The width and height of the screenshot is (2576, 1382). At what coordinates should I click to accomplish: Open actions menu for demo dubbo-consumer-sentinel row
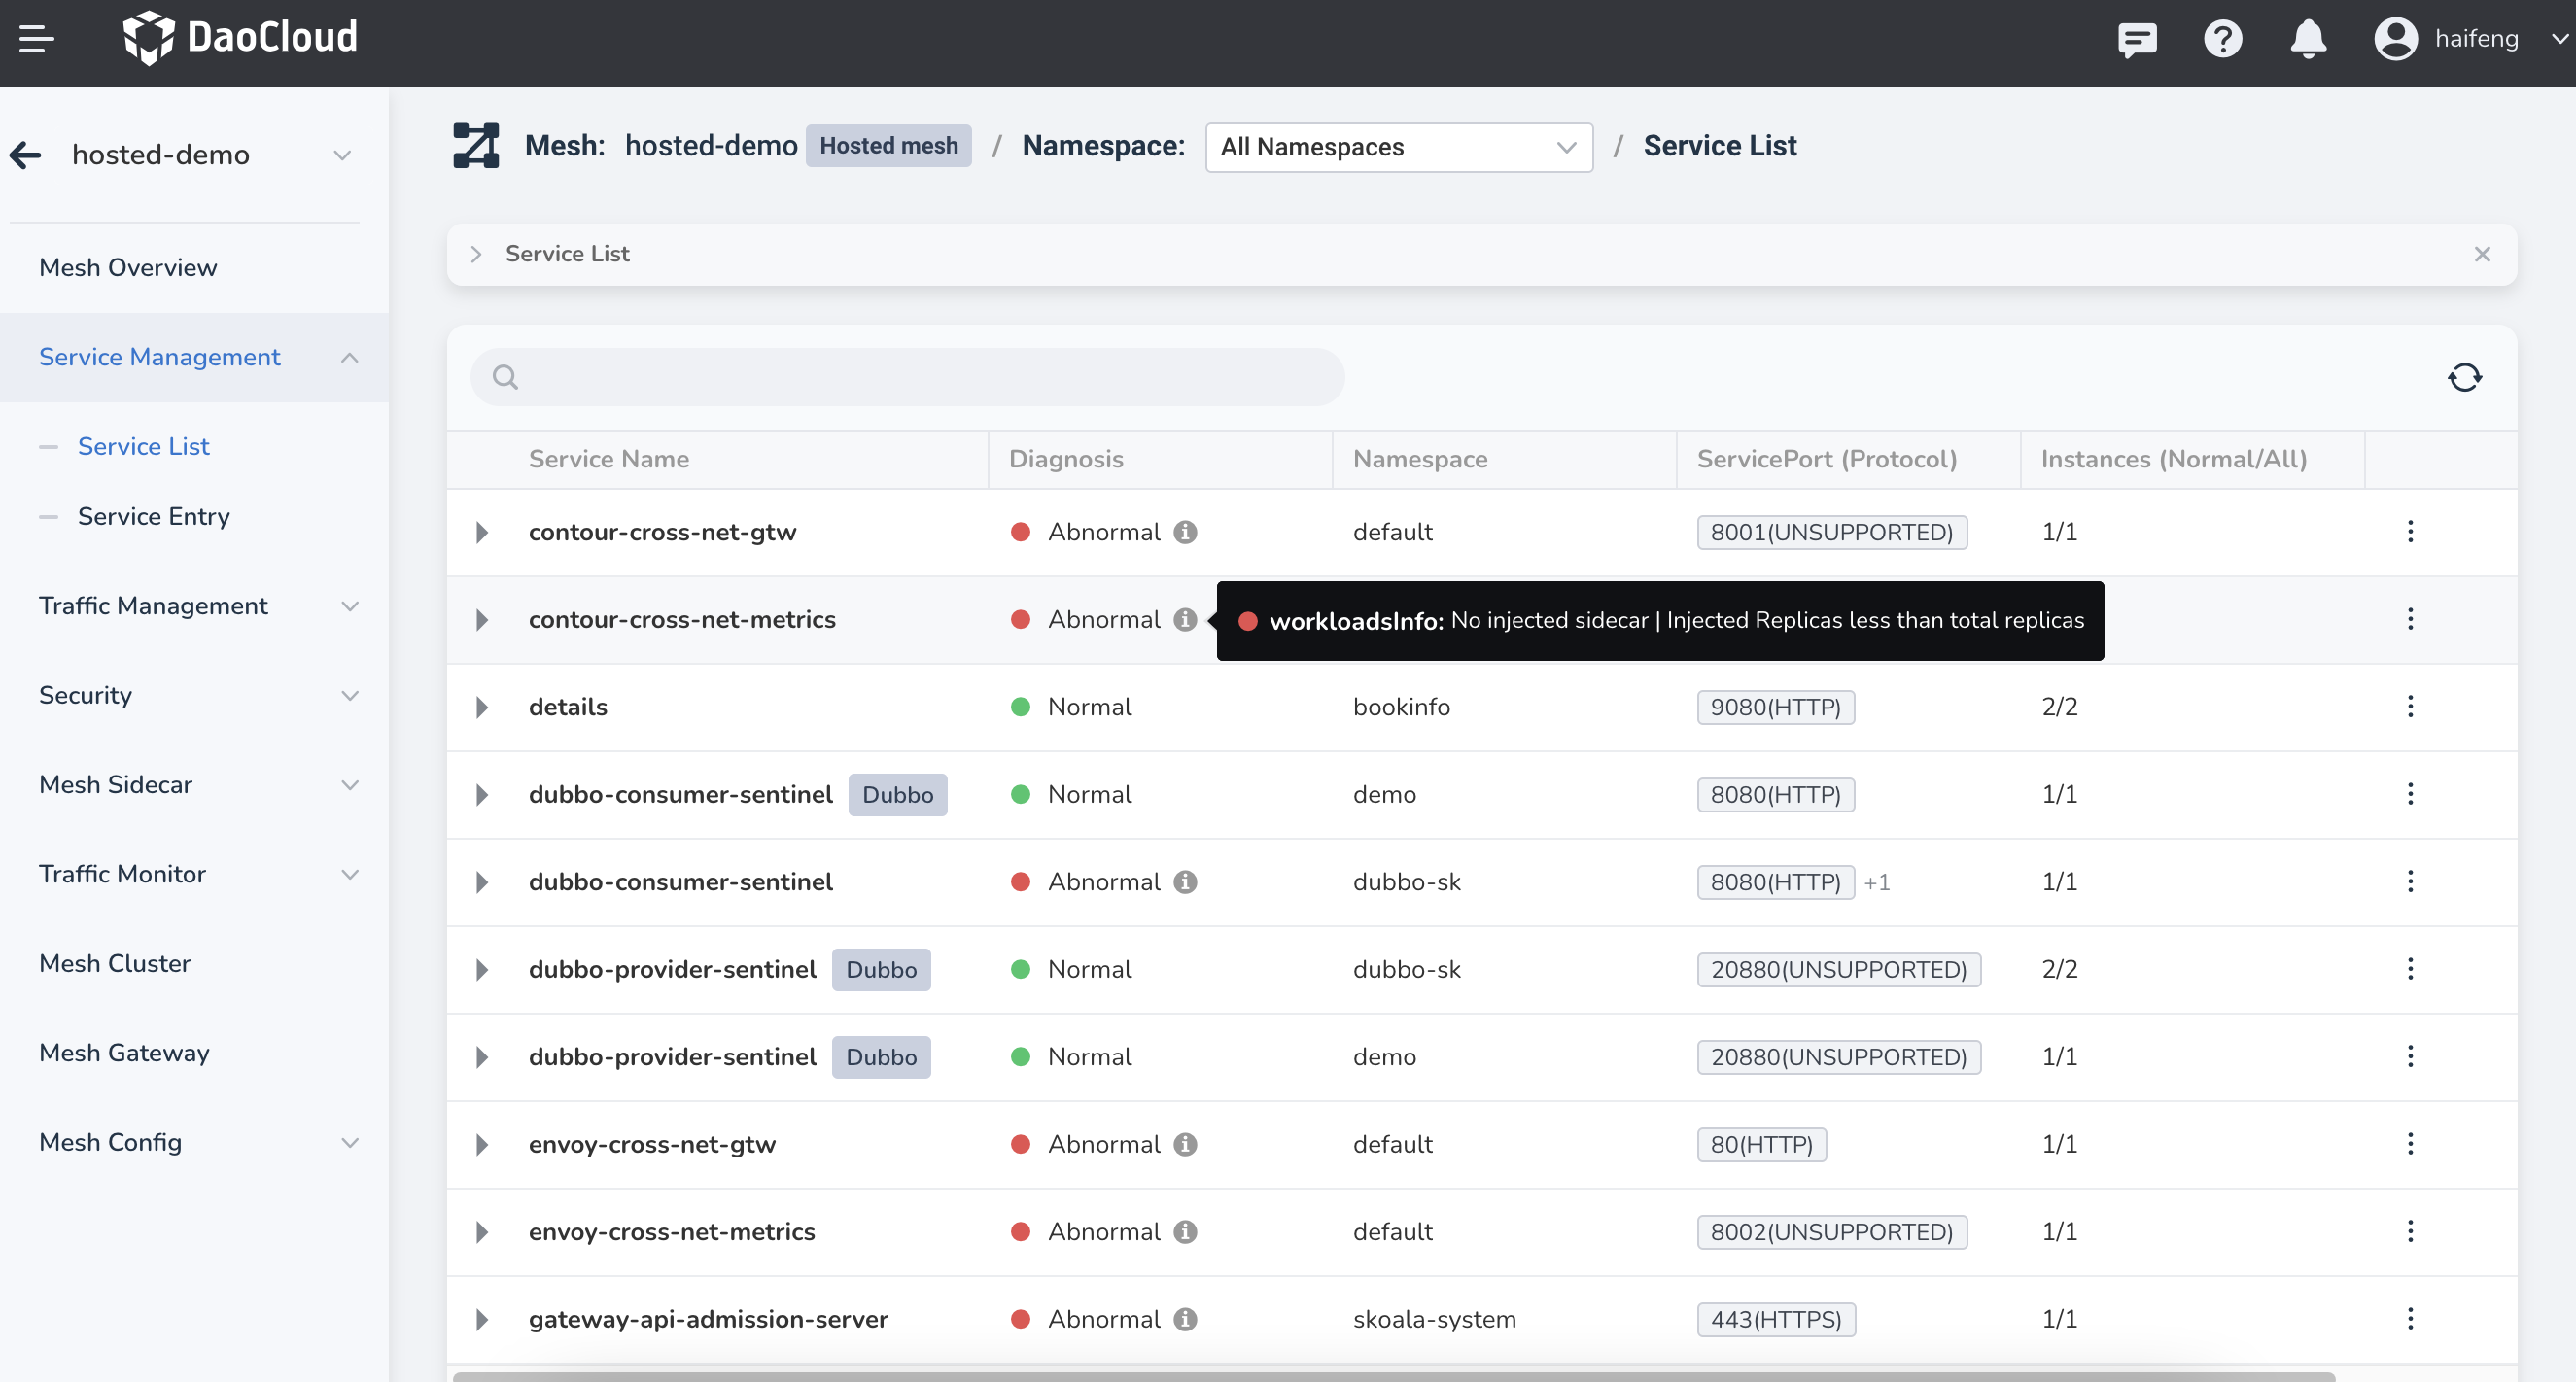tap(2410, 794)
